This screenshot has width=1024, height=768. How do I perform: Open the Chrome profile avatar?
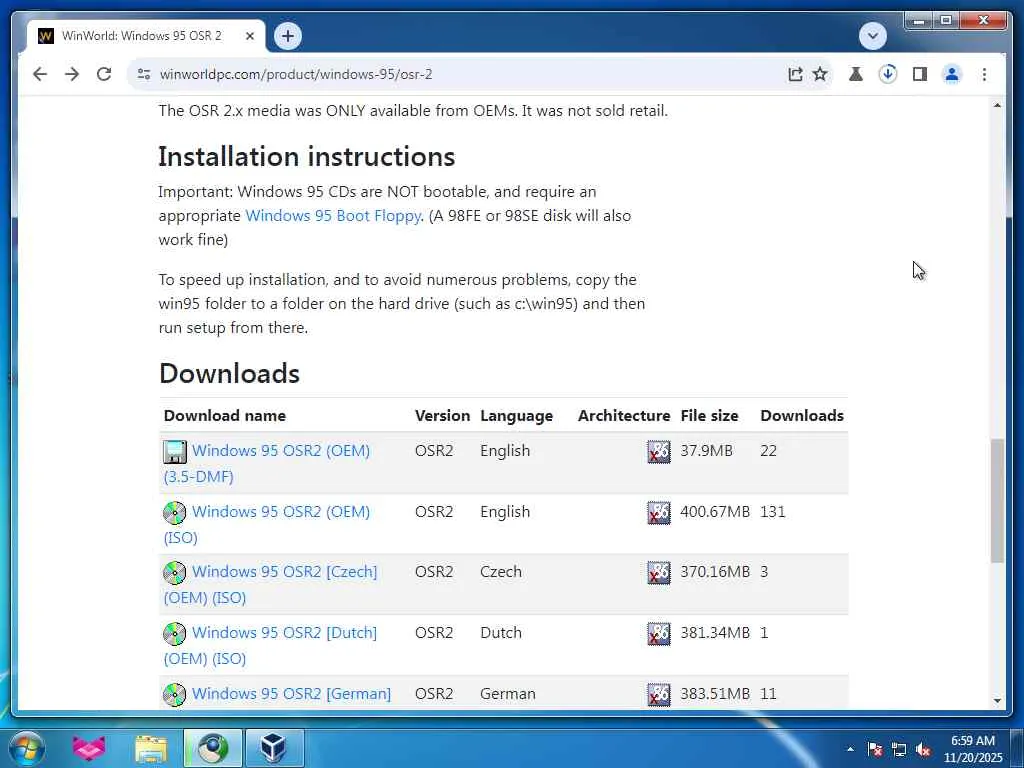tap(952, 74)
